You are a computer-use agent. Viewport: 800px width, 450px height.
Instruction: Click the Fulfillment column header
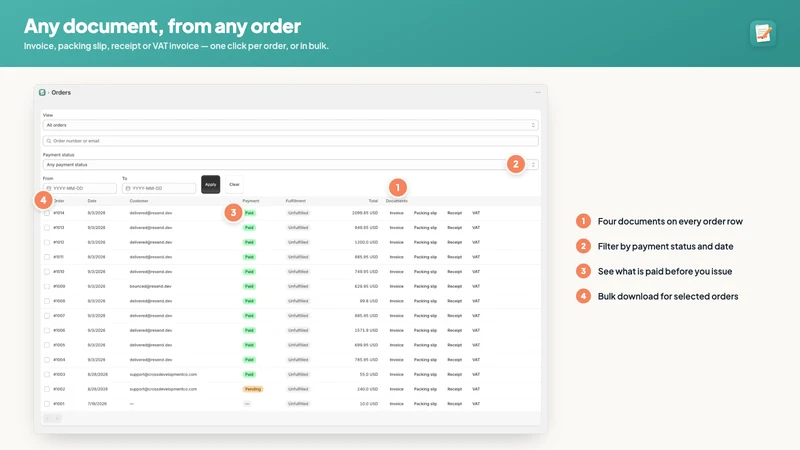[x=295, y=201]
